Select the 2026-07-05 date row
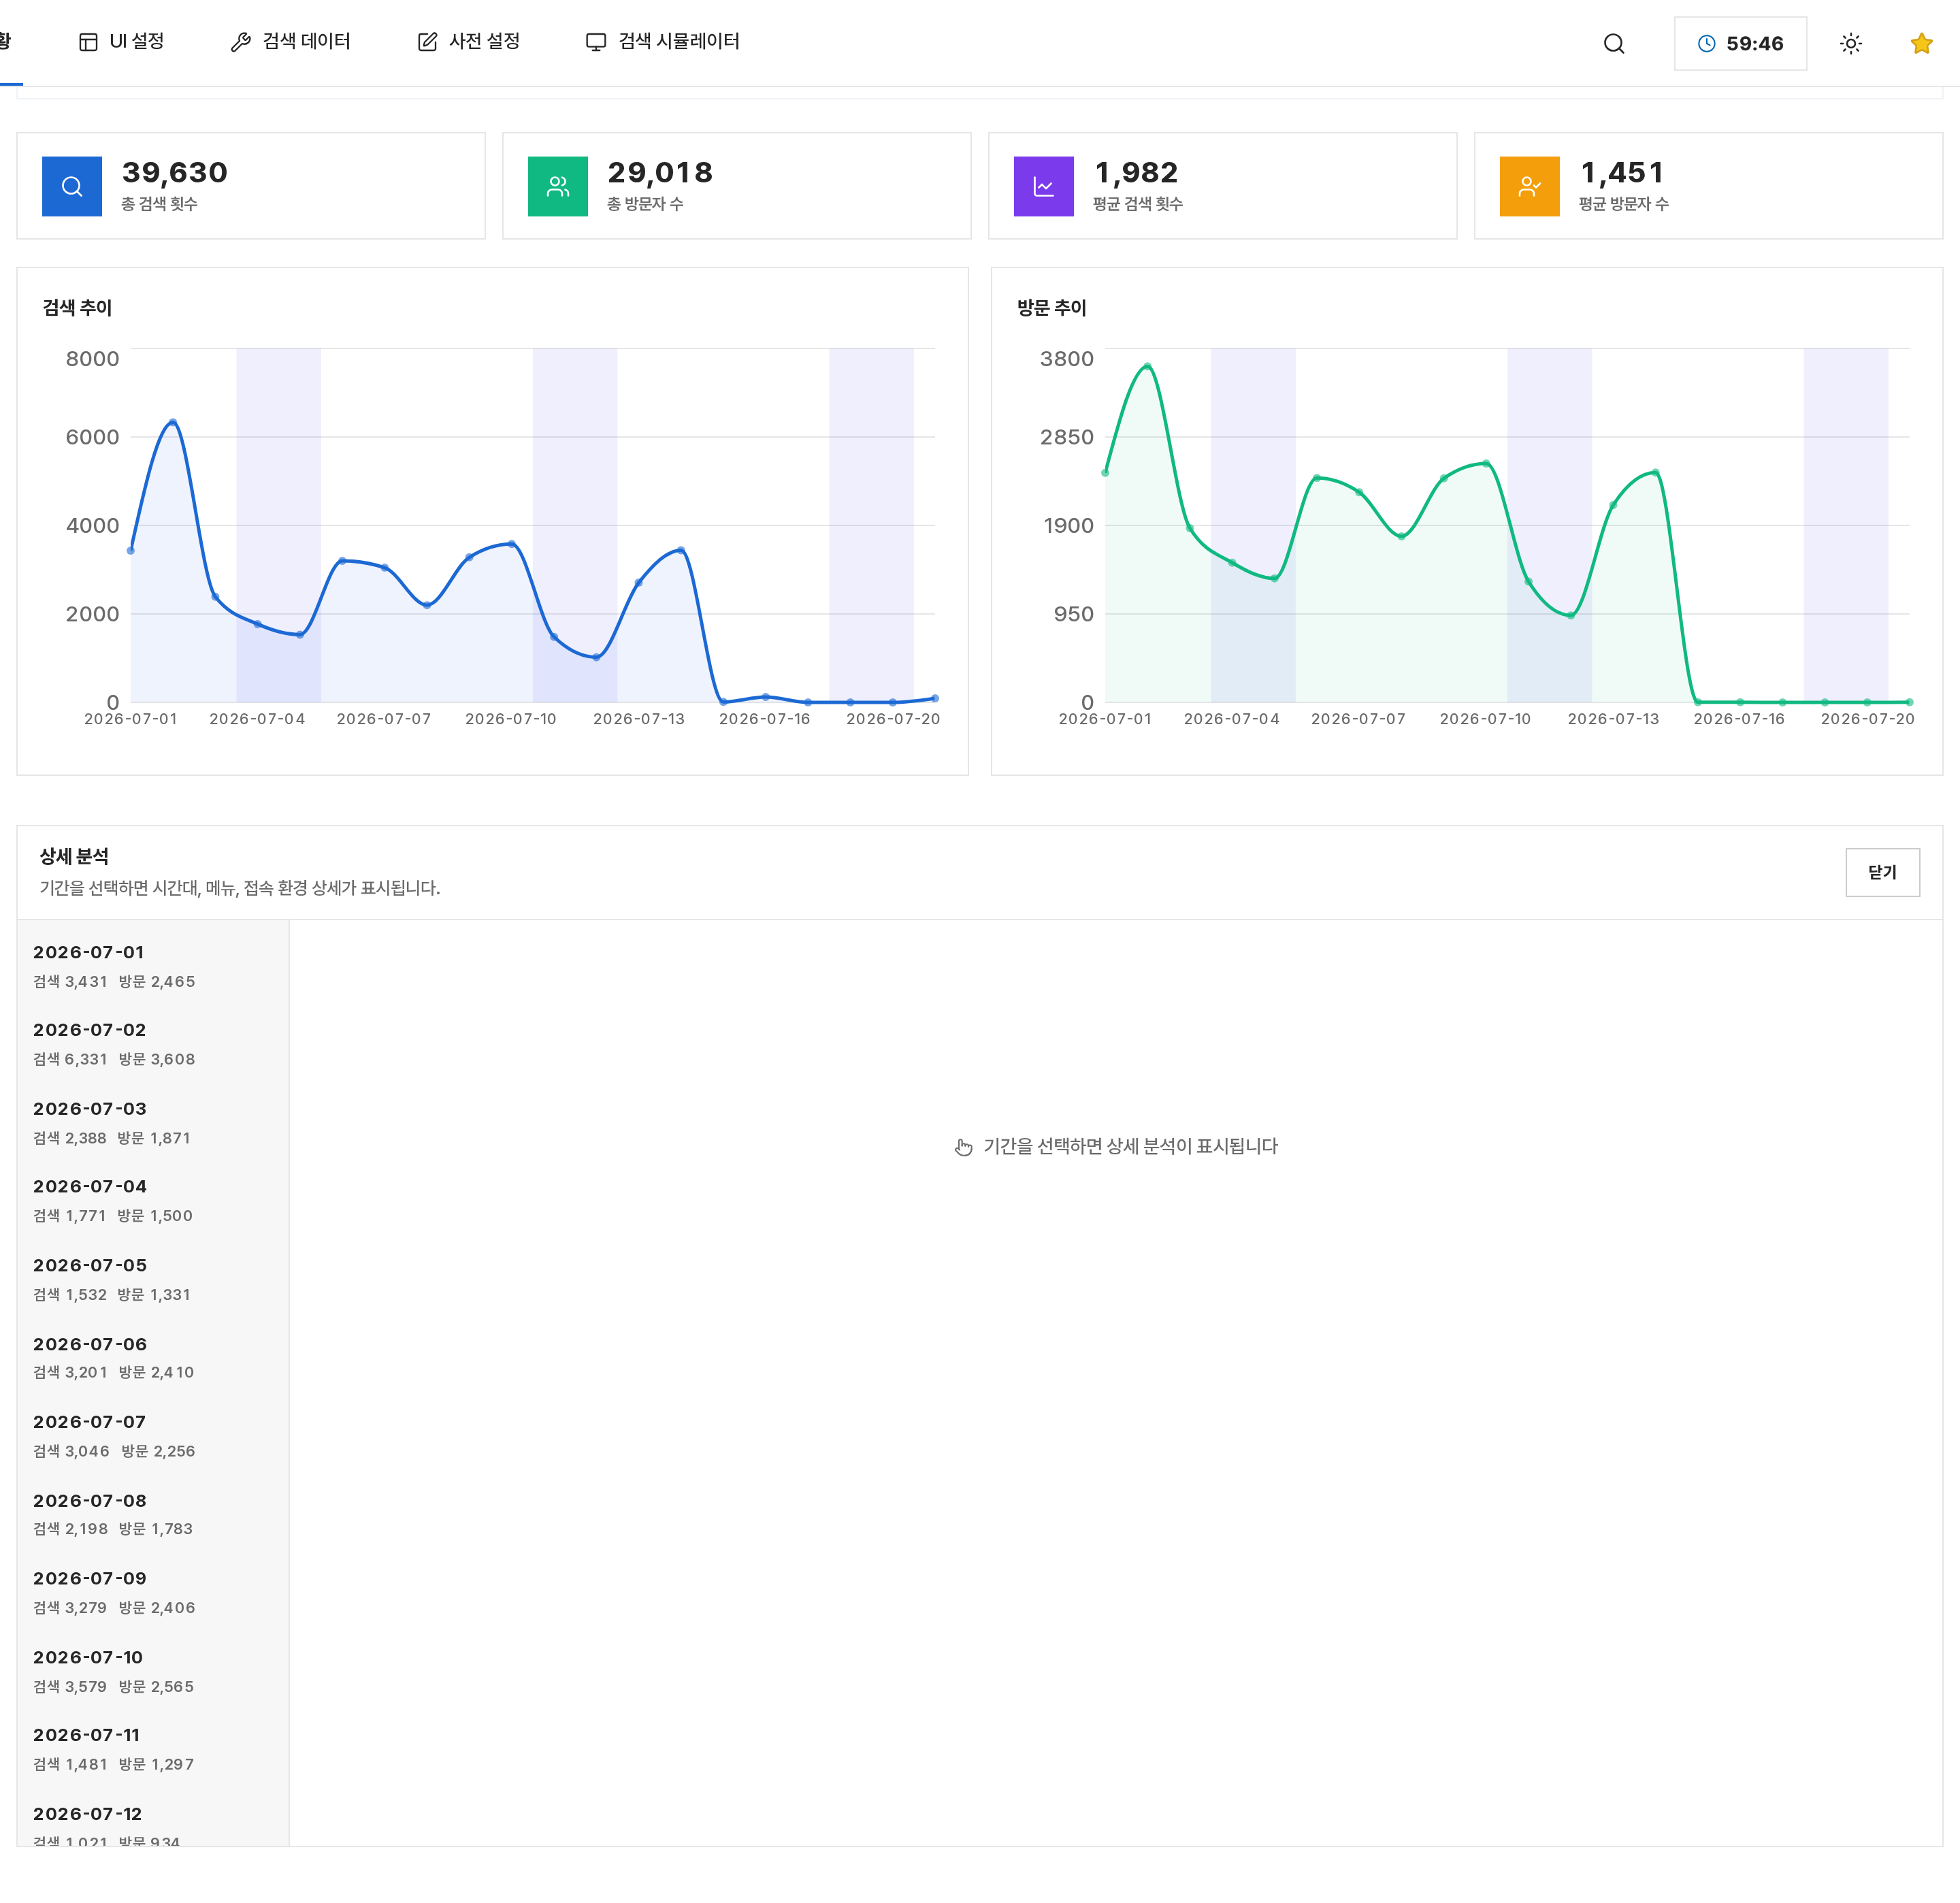Screen dimensions: 1960x1903 (153, 1279)
